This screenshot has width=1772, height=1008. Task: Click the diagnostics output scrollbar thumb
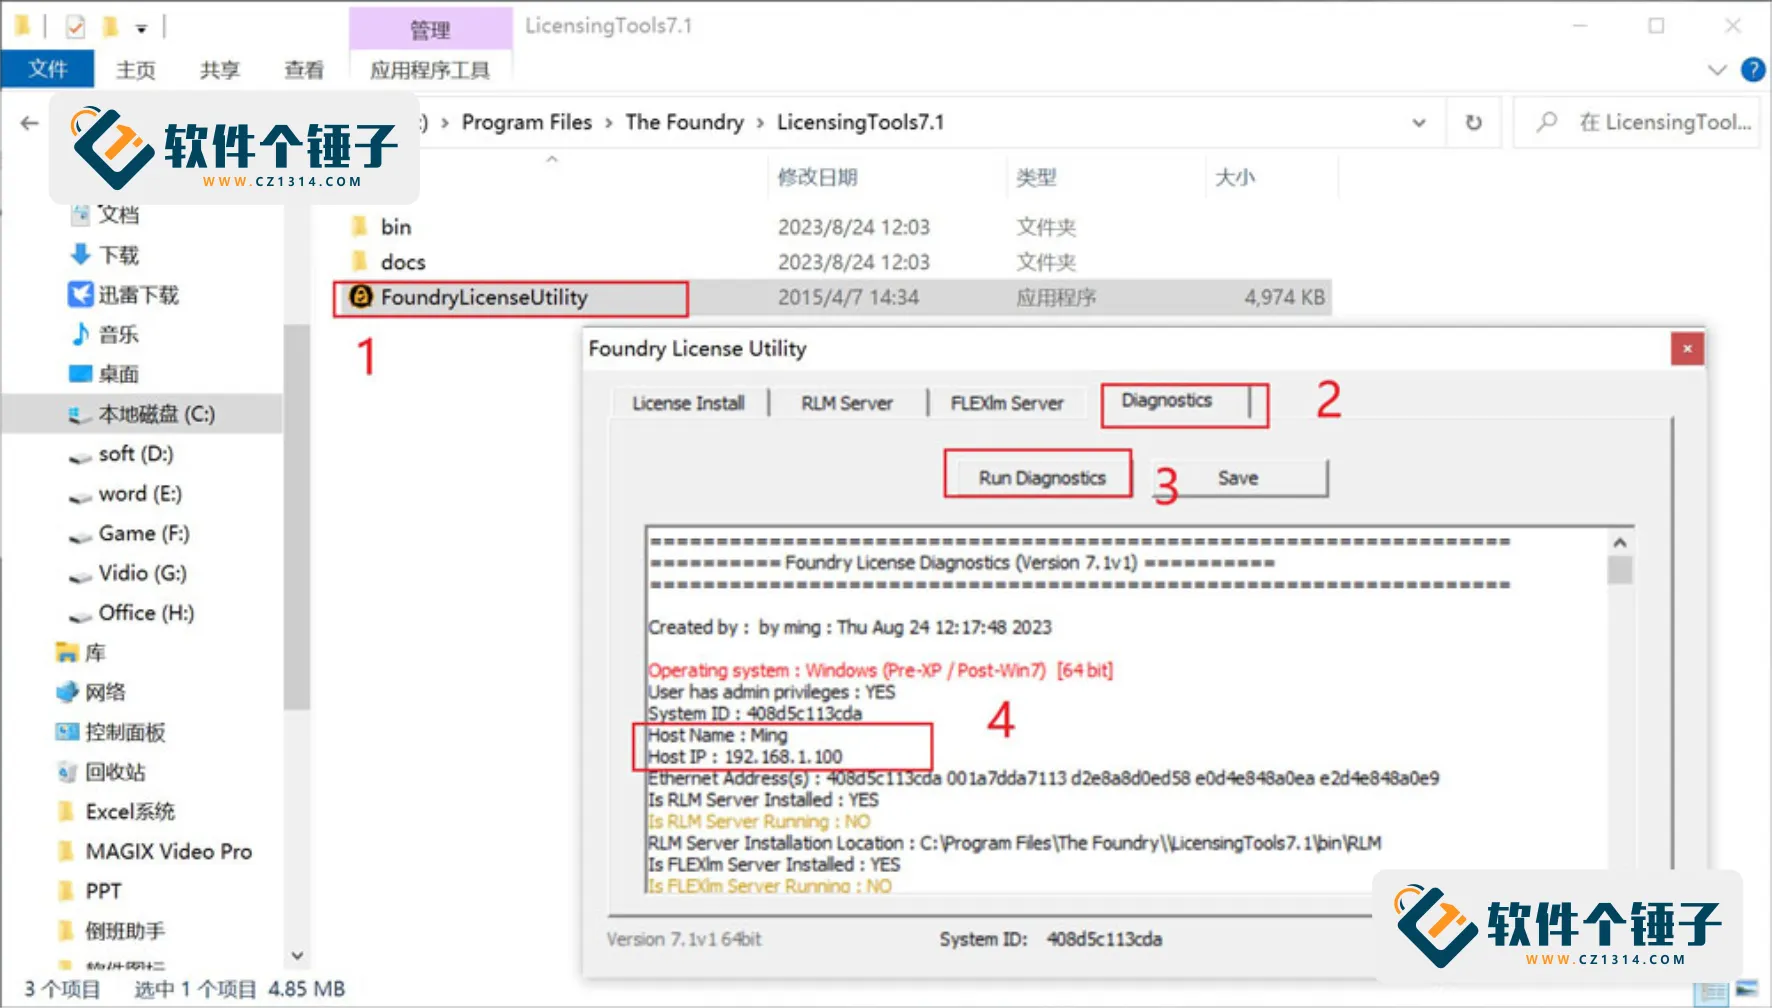tap(1620, 571)
